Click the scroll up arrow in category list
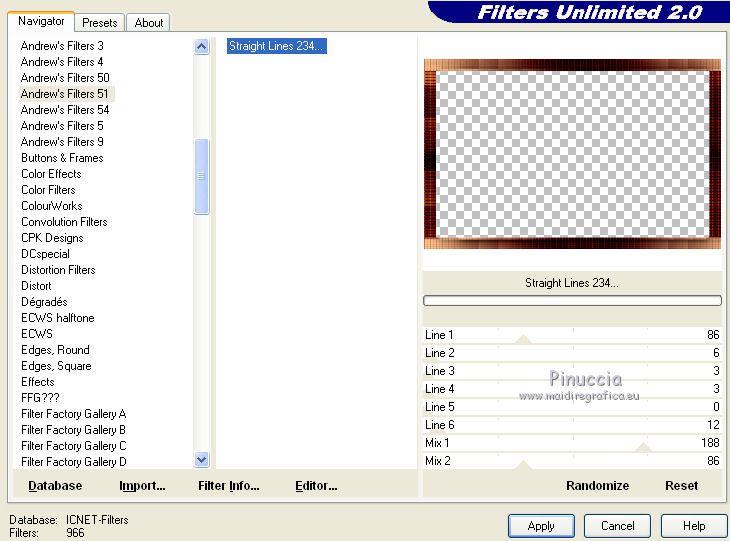The width and height of the screenshot is (730, 541). pos(201,47)
